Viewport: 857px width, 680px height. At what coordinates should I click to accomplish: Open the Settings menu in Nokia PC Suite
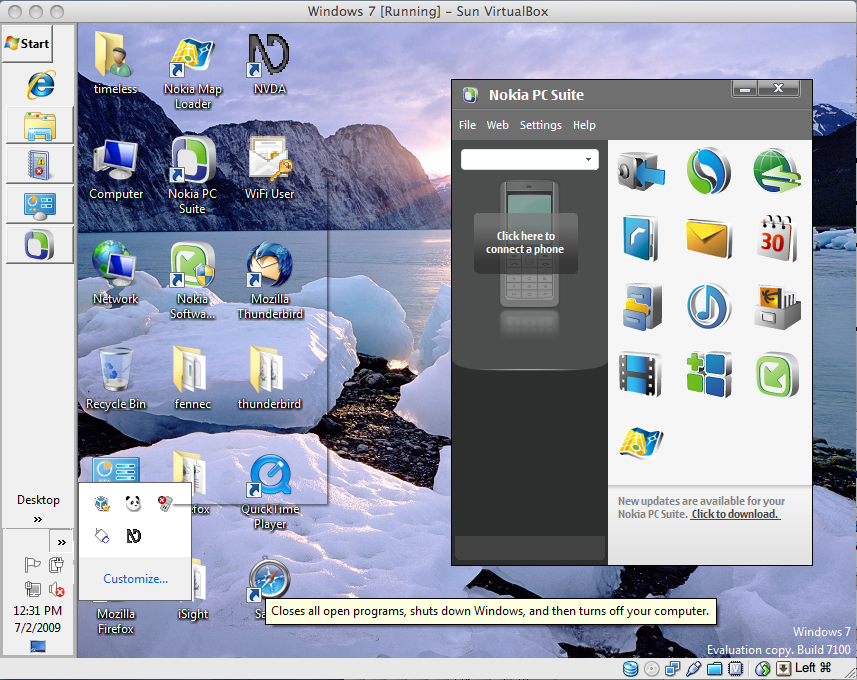pyautogui.click(x=541, y=125)
